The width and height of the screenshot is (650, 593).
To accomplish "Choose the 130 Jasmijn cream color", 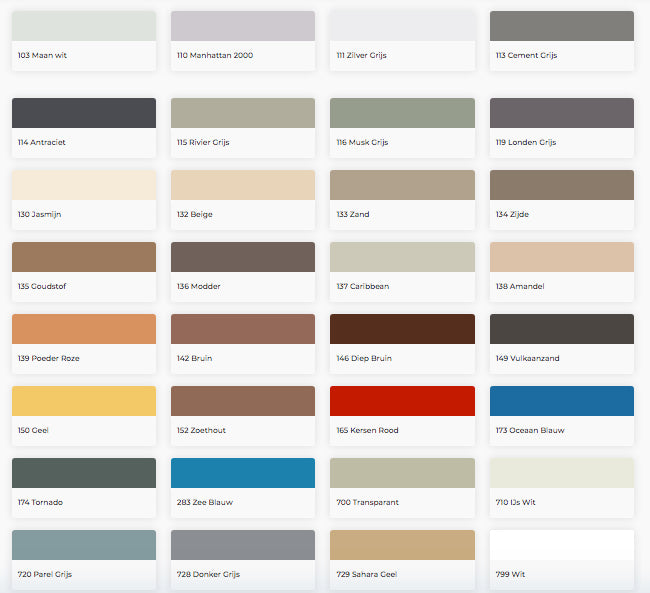I will [x=84, y=185].
